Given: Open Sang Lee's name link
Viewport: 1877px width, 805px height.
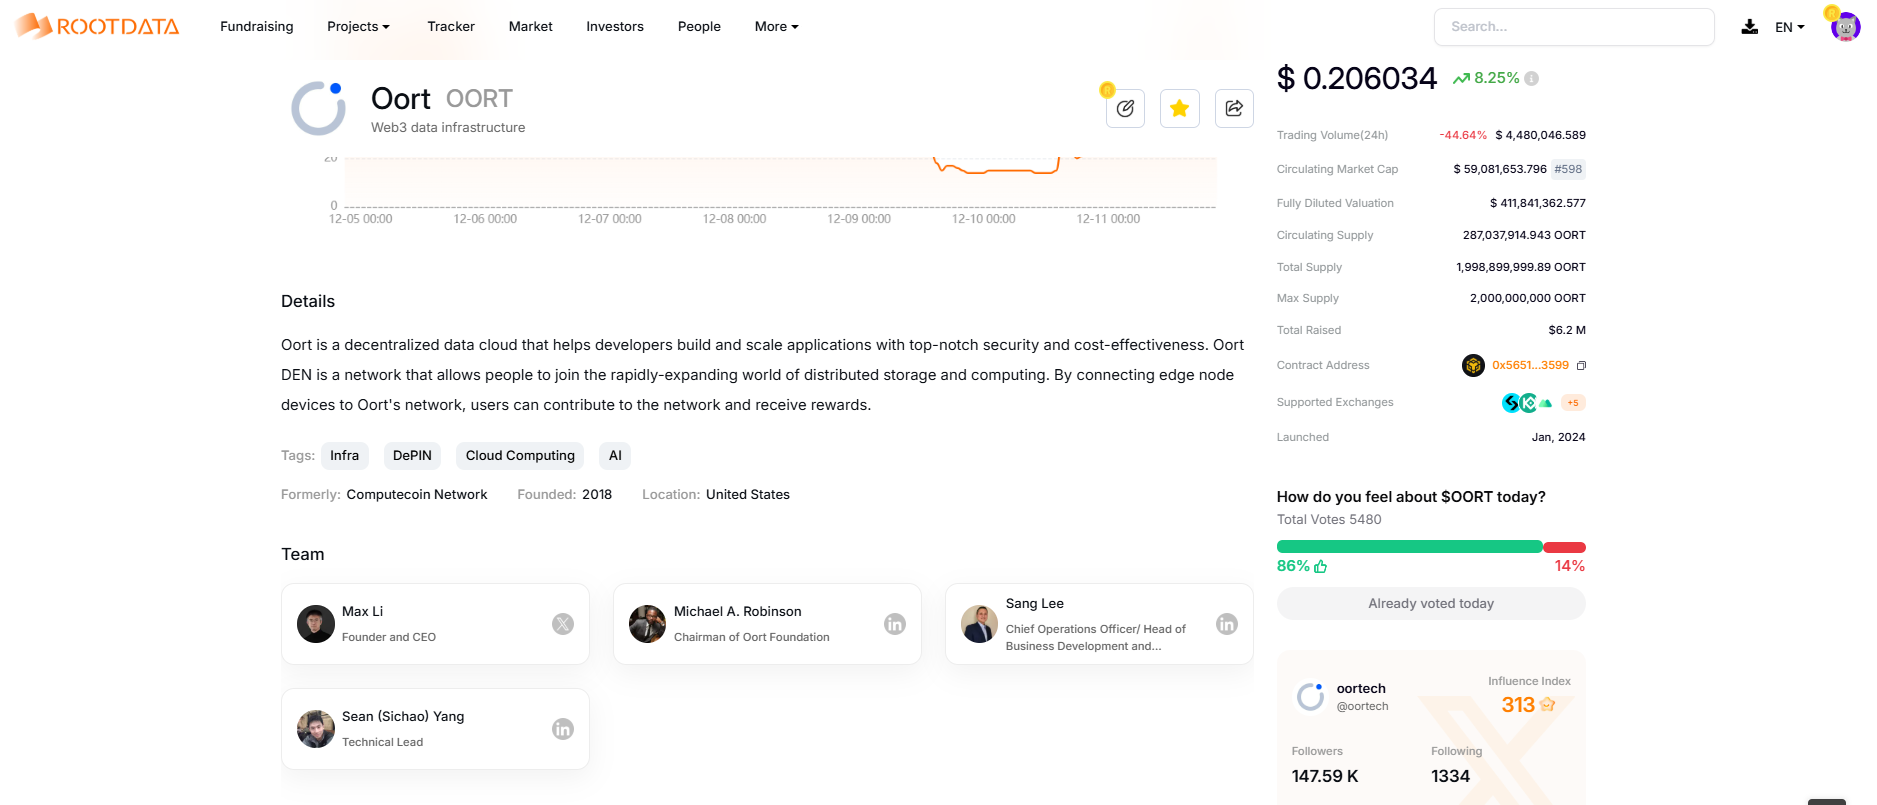Looking at the screenshot, I should (x=1035, y=604).
